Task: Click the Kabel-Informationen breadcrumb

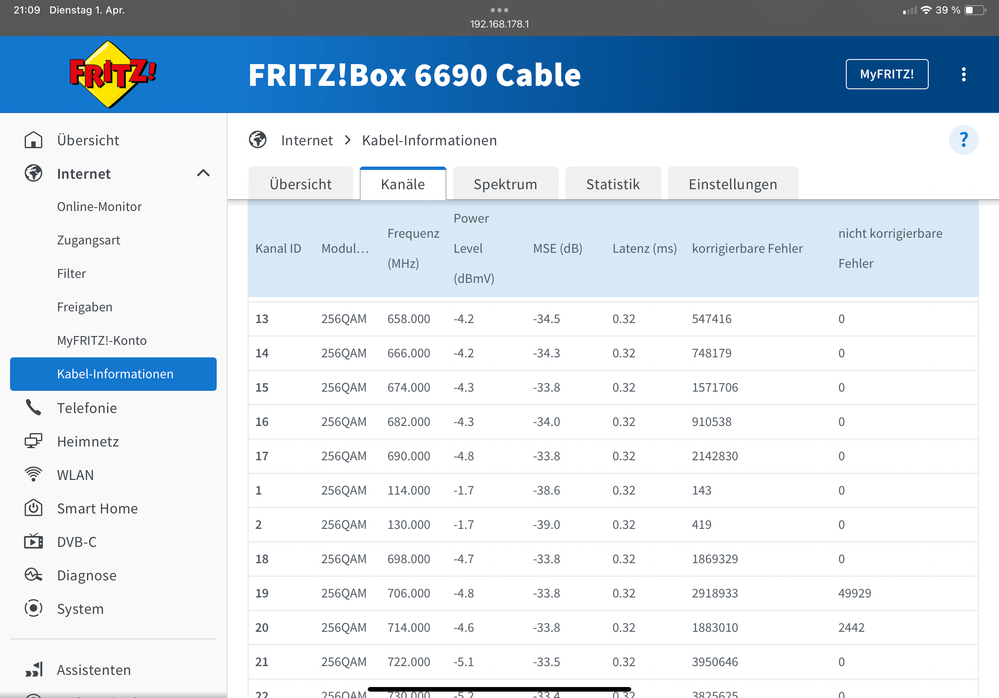Action: (429, 140)
